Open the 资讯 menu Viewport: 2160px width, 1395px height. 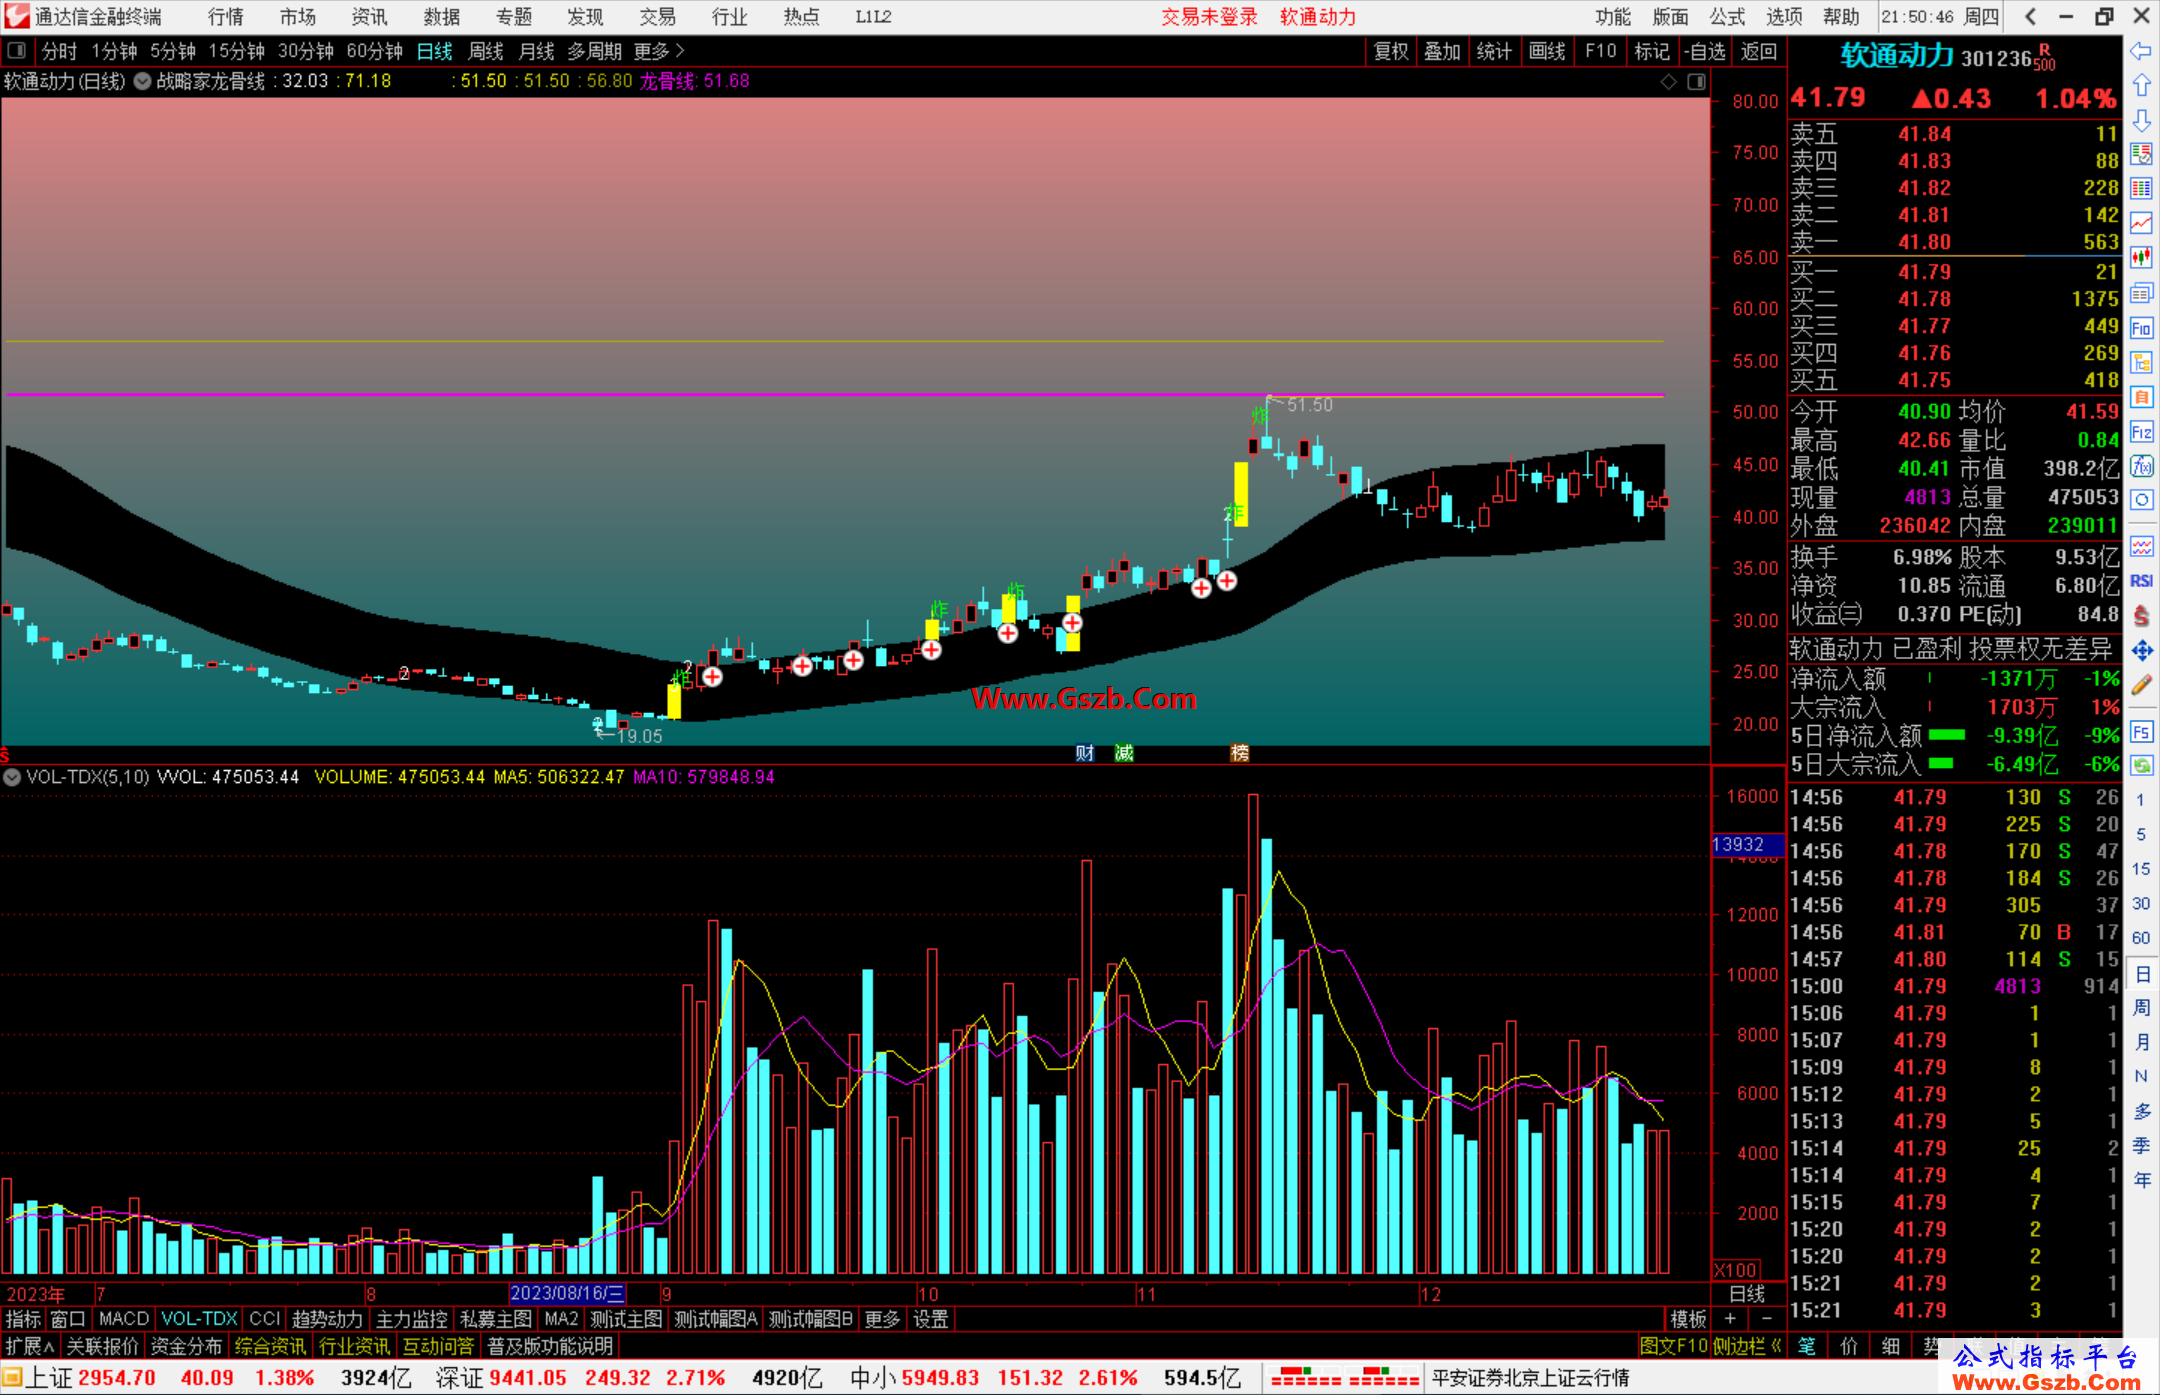(x=369, y=16)
